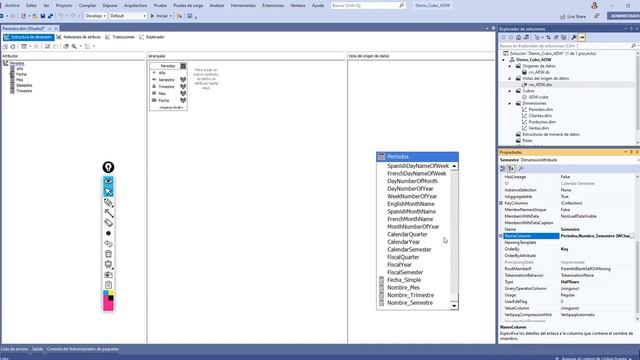Click the Iniciar start button
The width and height of the screenshot is (640, 360).
coord(159,16)
